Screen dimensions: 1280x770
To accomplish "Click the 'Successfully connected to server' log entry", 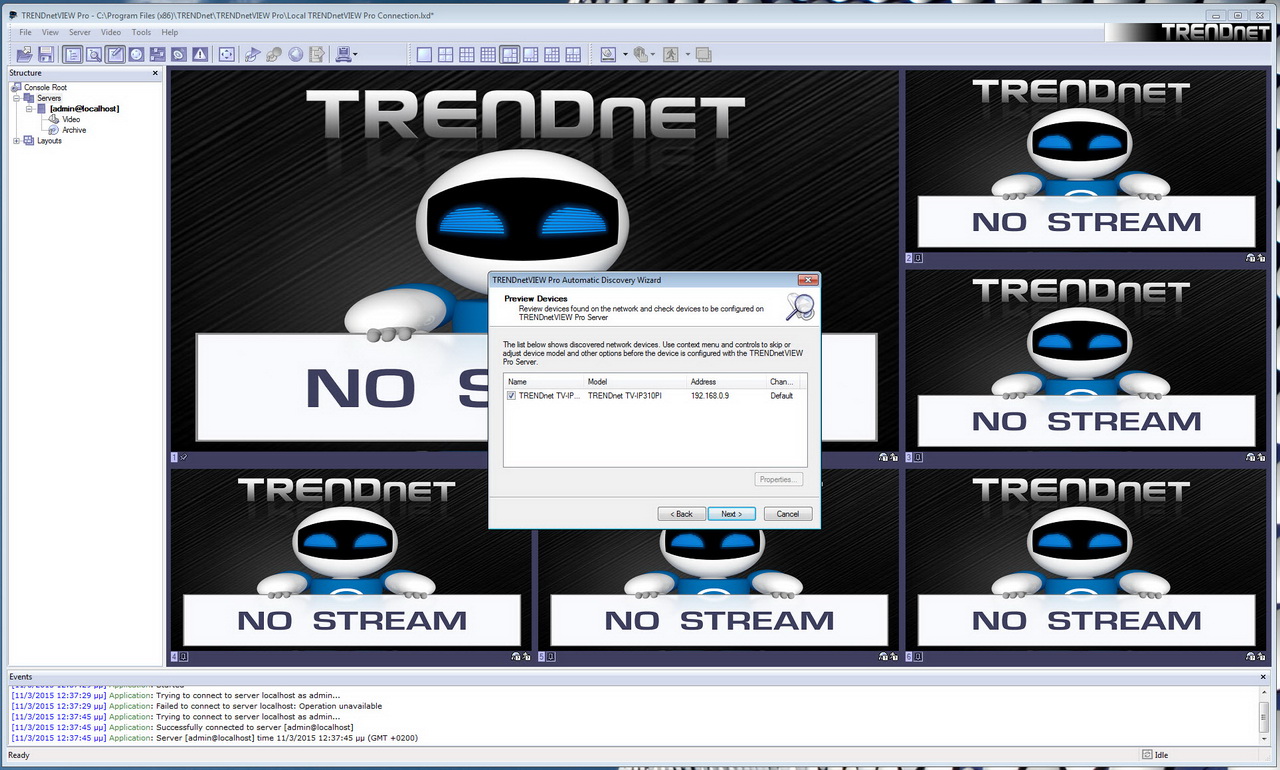I will point(183,728).
